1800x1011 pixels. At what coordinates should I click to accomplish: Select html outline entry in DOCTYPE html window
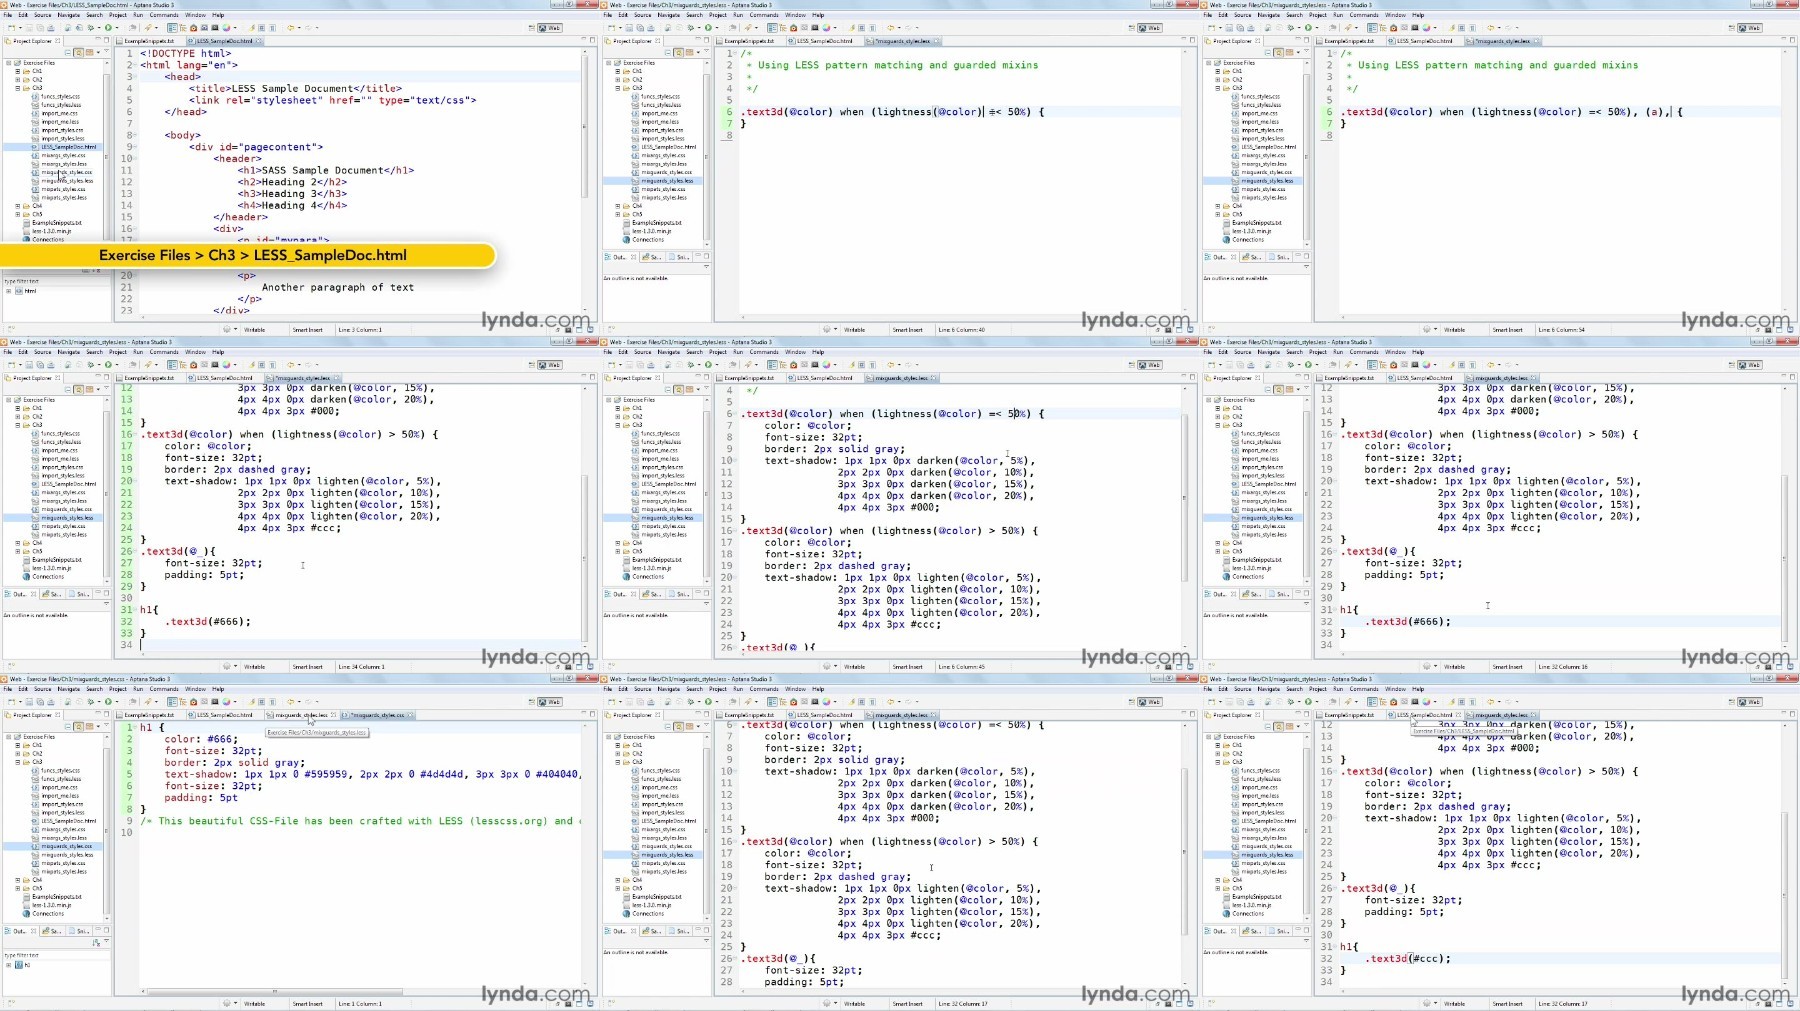pos(30,291)
